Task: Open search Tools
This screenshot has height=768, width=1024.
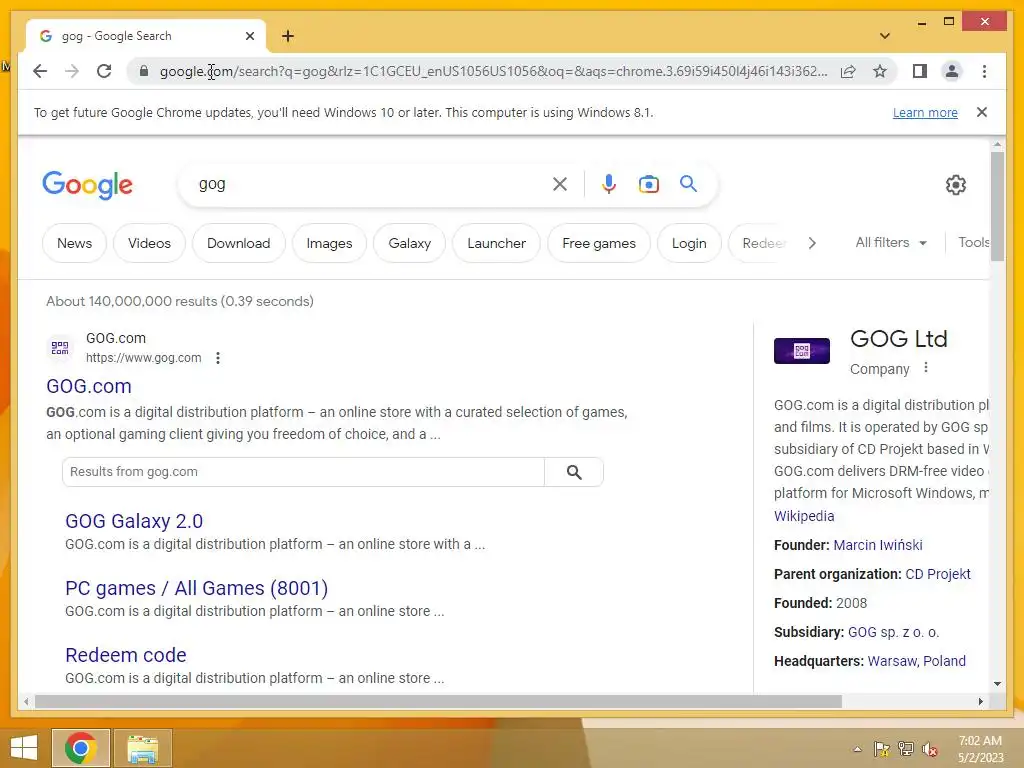Action: pos(973,242)
